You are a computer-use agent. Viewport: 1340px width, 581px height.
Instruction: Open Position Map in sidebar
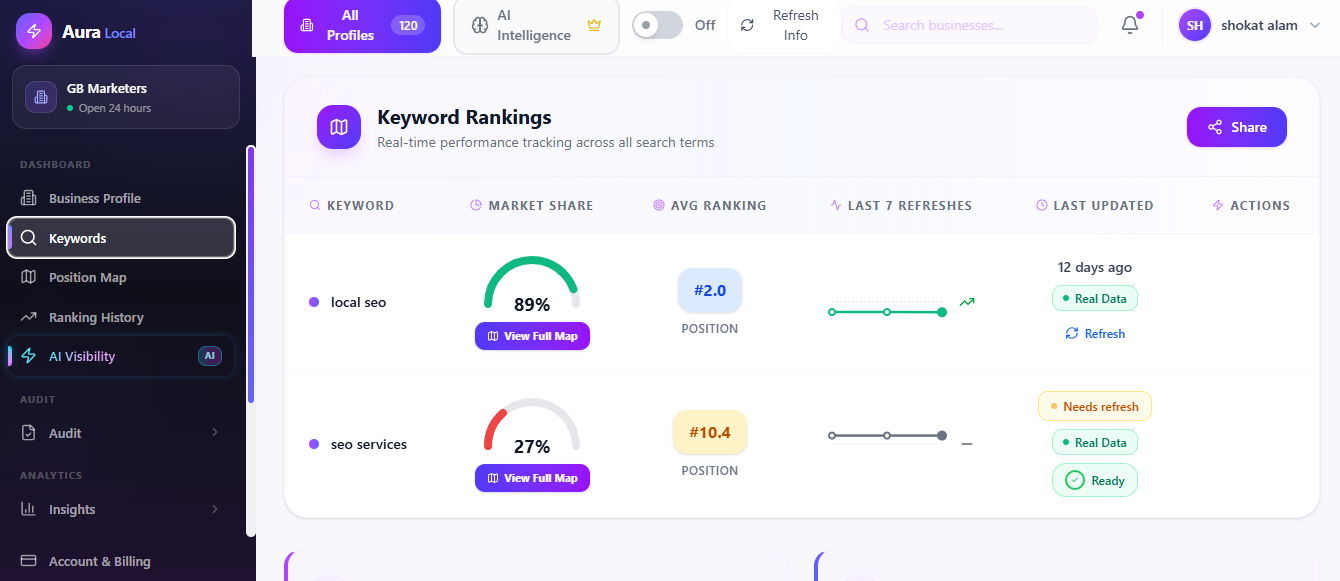pyautogui.click(x=121, y=277)
